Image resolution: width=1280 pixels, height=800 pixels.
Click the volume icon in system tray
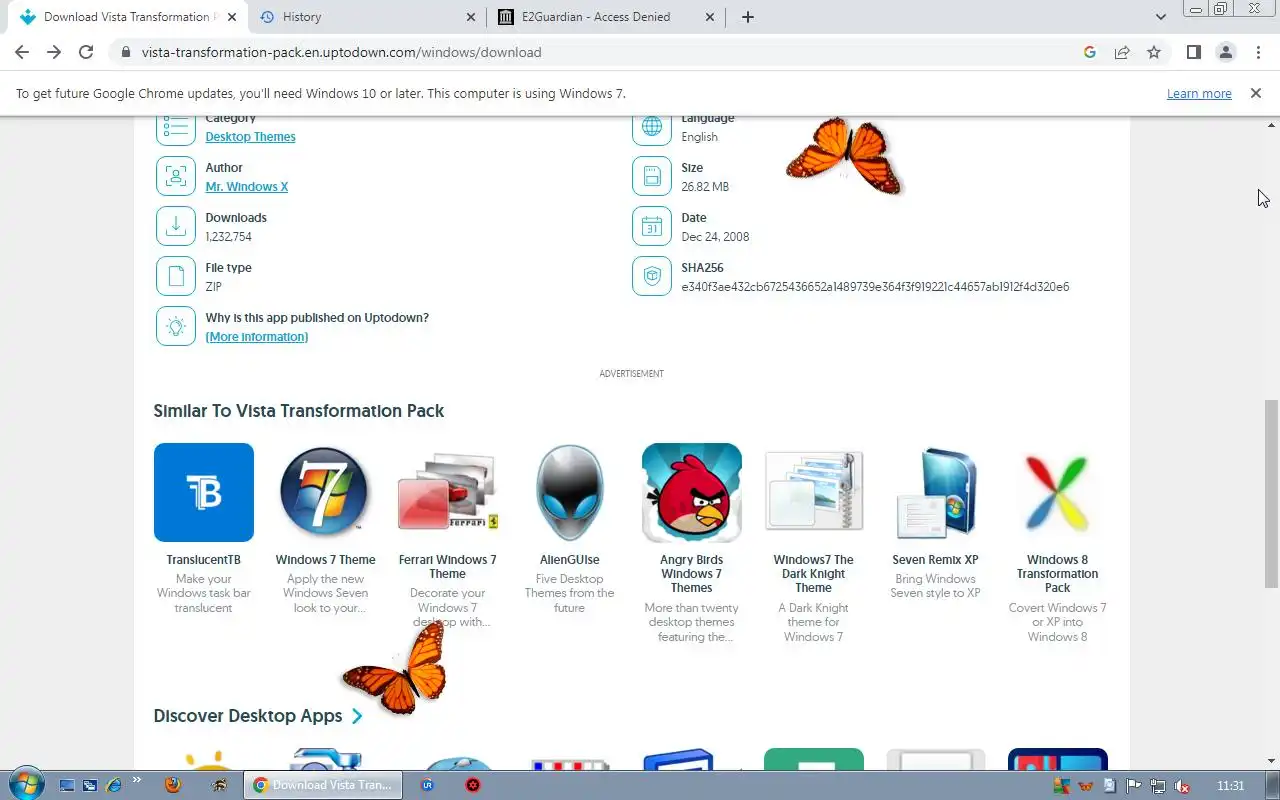tap(1181, 786)
